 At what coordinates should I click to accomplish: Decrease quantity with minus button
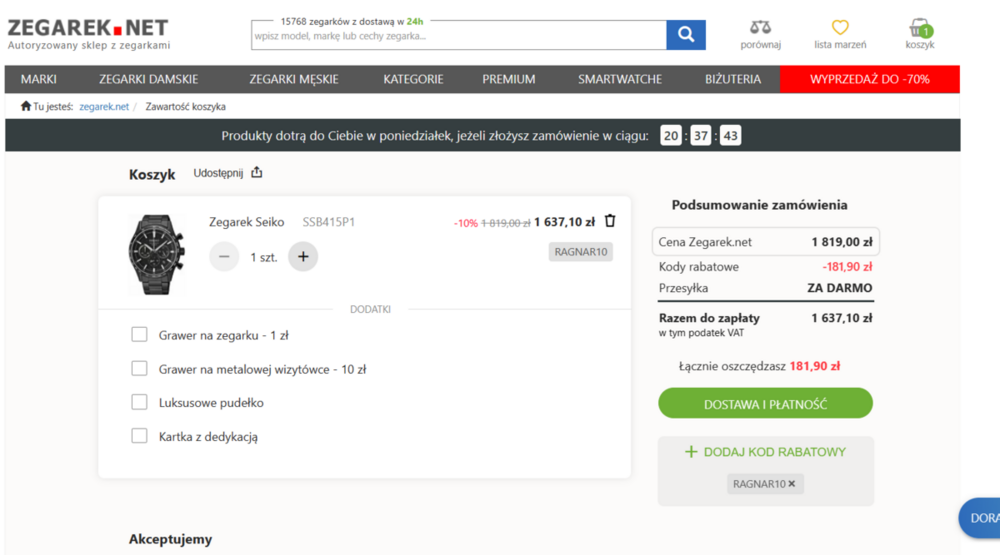[224, 257]
